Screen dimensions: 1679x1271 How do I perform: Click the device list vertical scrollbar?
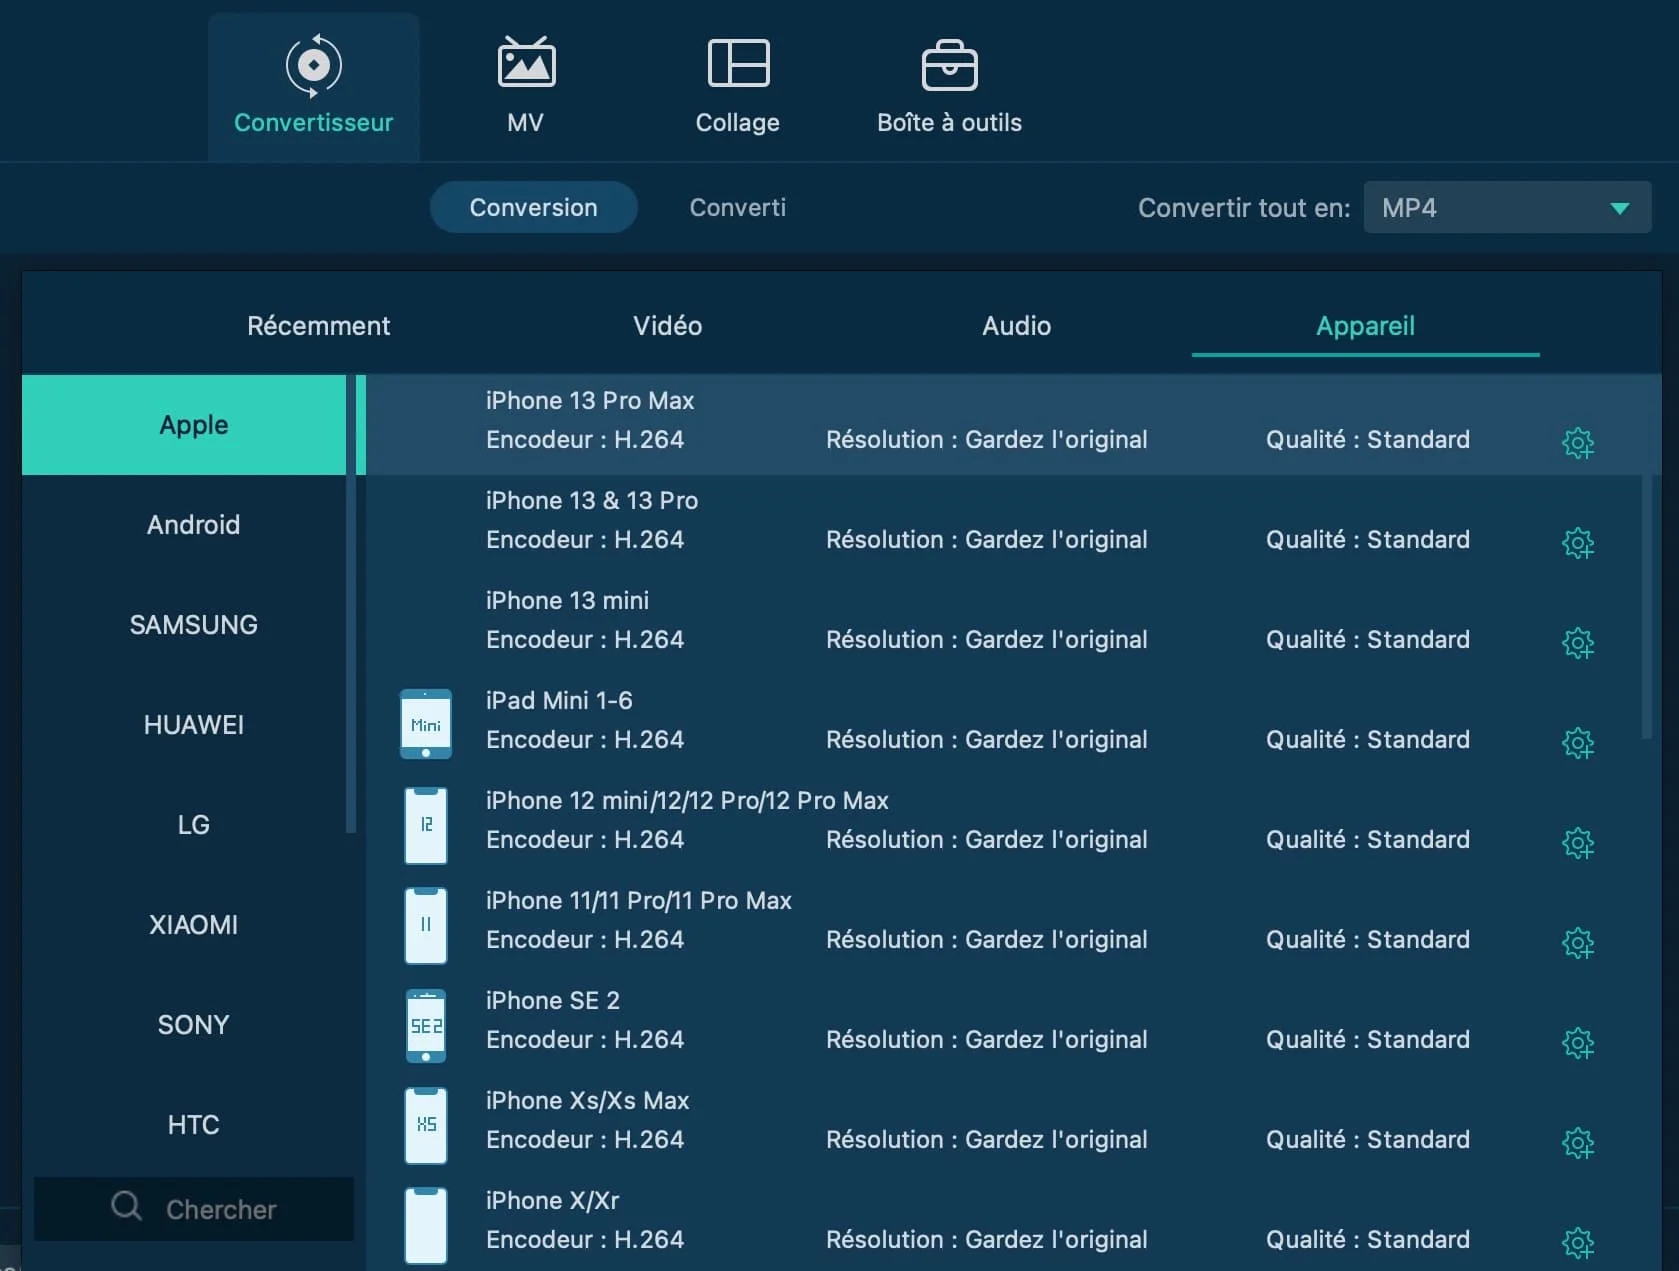[x=1647, y=606]
